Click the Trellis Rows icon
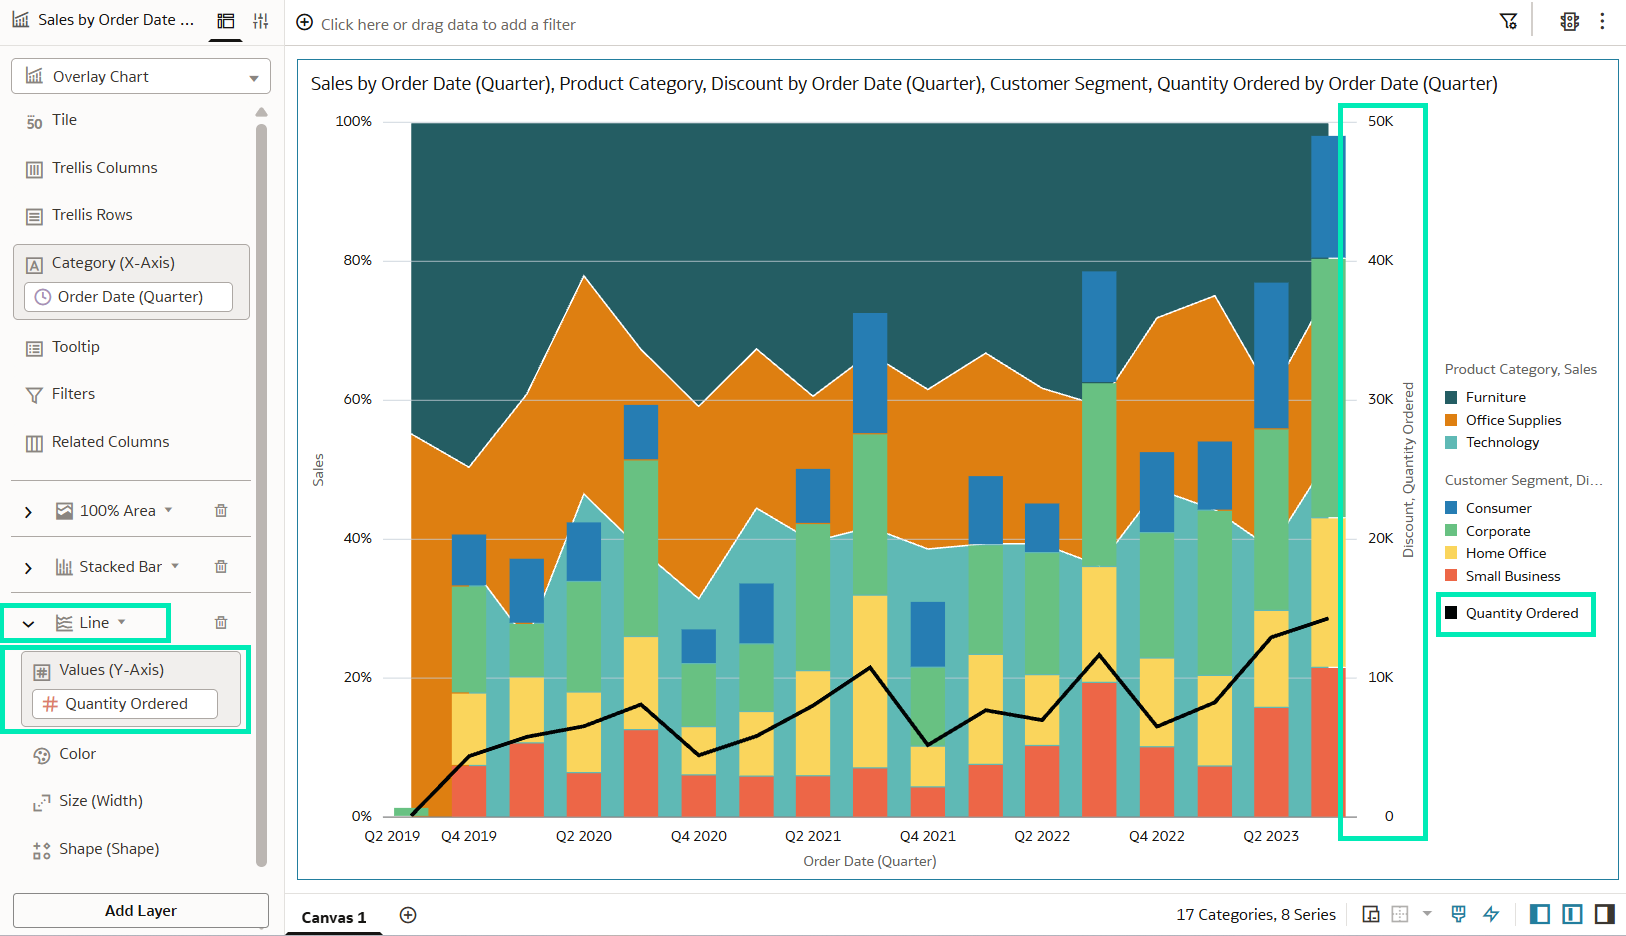This screenshot has width=1626, height=936. point(35,216)
